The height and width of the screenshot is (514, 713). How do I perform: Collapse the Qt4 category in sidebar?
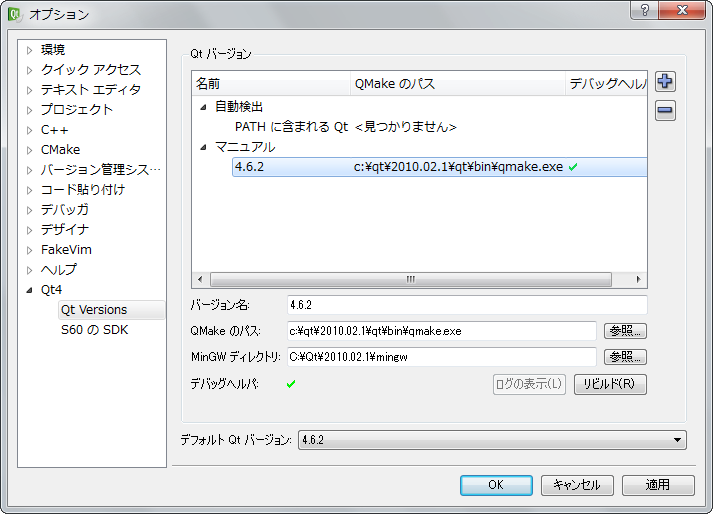point(30,290)
